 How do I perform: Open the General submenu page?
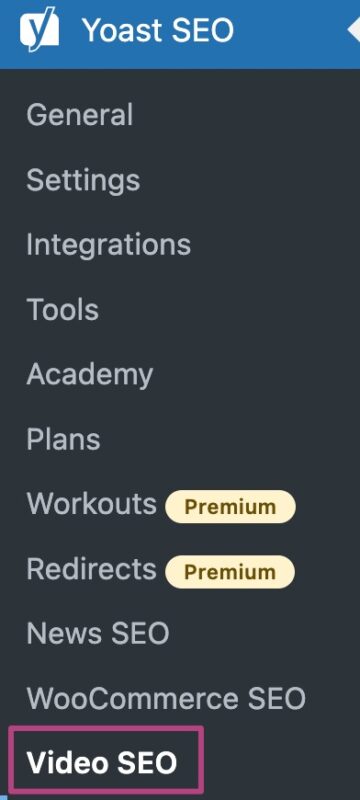pyautogui.click(x=80, y=115)
